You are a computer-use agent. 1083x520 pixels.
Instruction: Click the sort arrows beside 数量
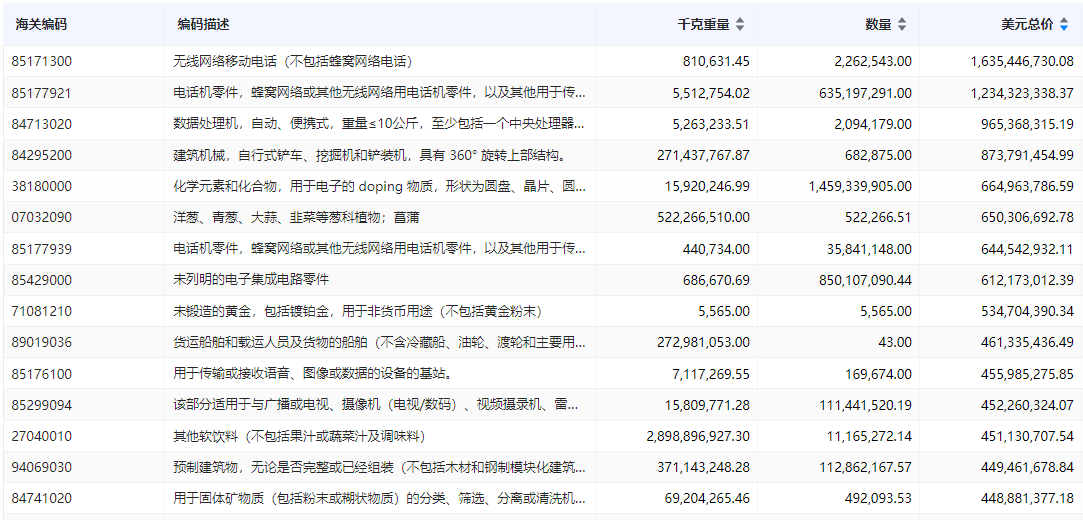click(901, 25)
